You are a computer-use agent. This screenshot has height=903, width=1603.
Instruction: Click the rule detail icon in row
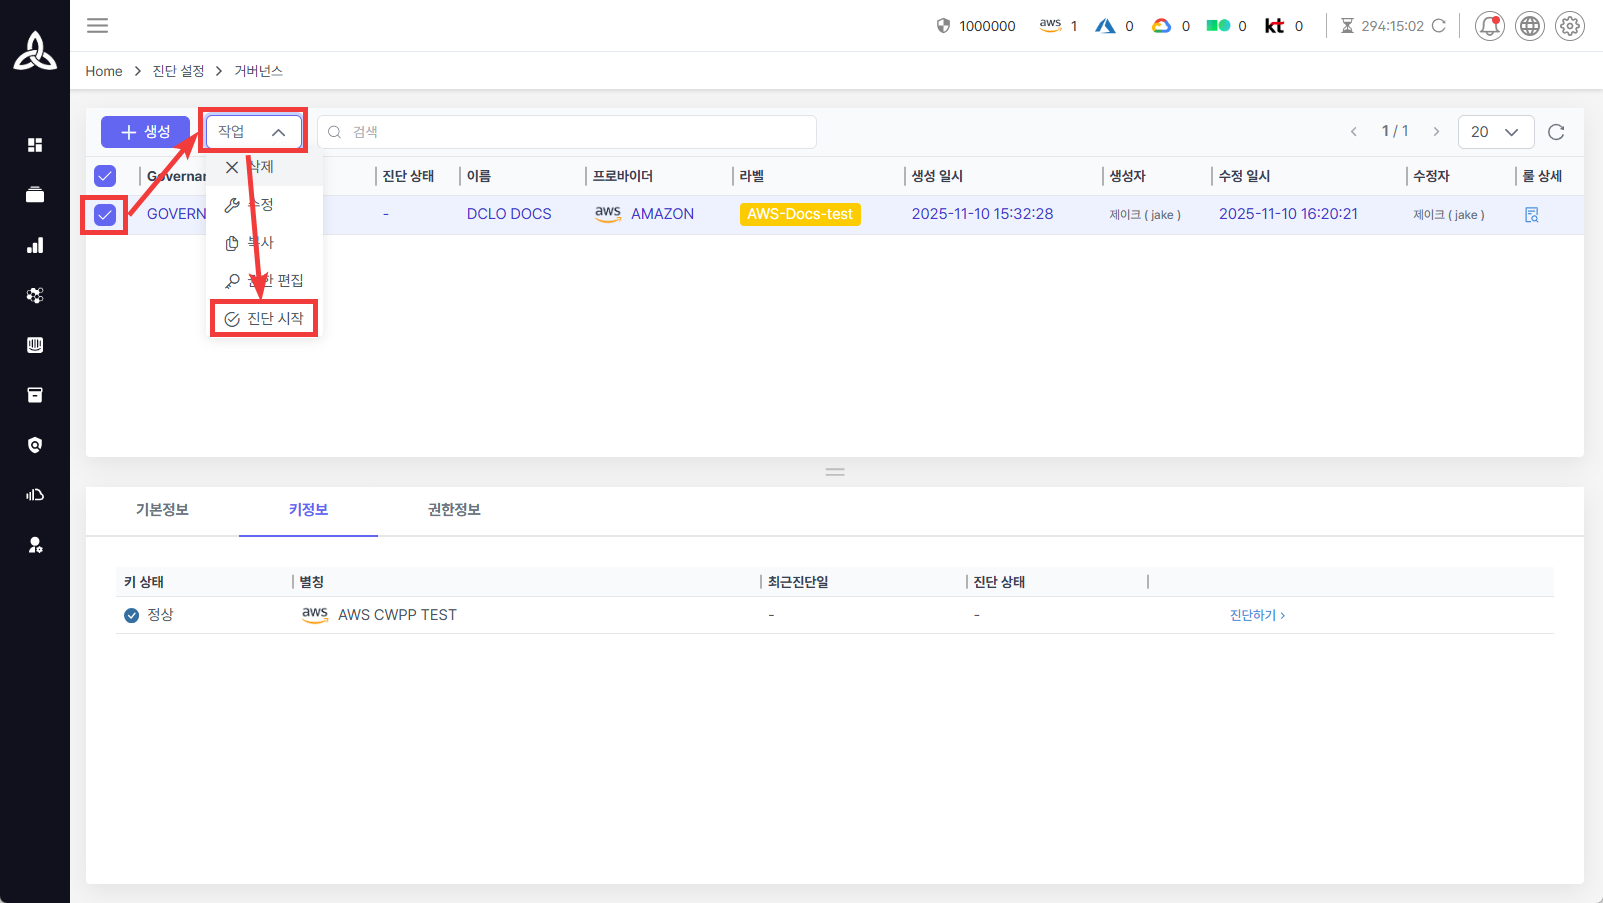[x=1531, y=215]
